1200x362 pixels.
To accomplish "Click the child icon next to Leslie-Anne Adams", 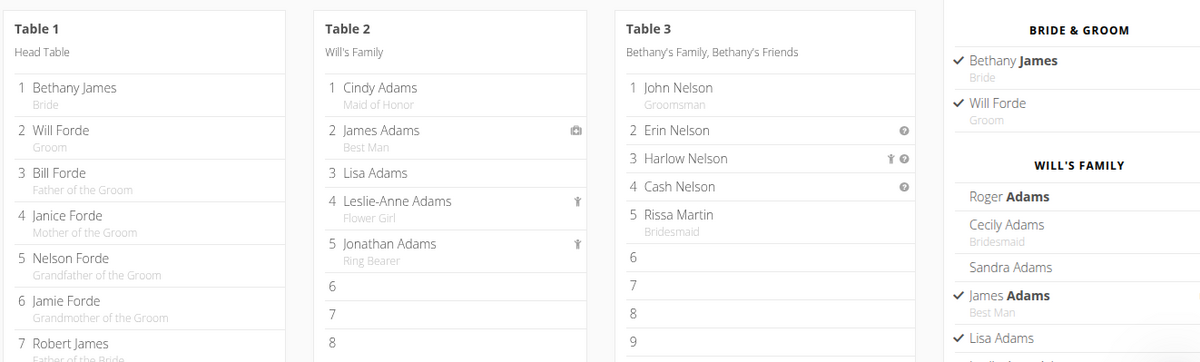I will [x=578, y=202].
